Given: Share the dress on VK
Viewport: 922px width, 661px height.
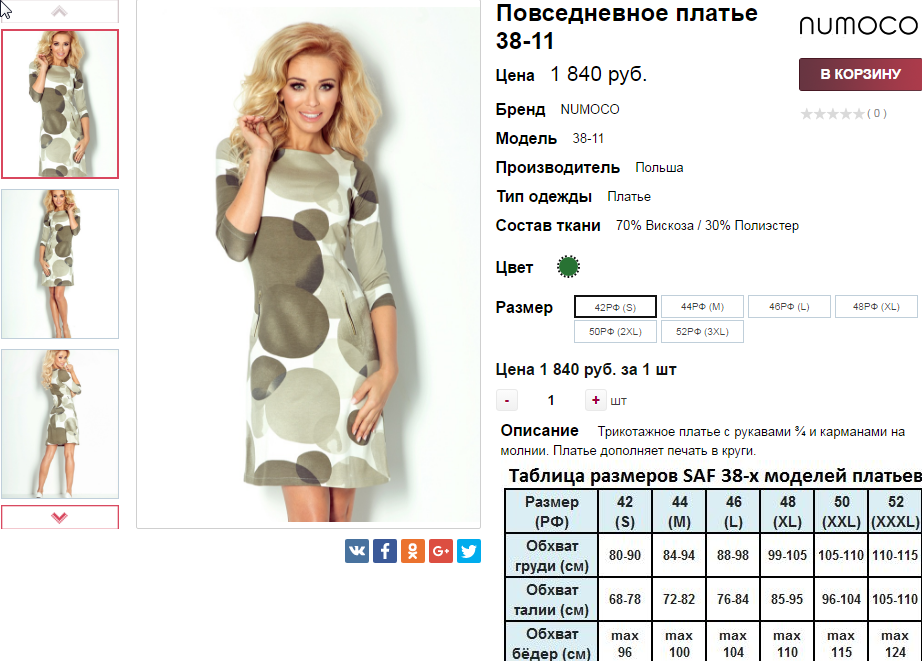Looking at the screenshot, I should pos(357,551).
